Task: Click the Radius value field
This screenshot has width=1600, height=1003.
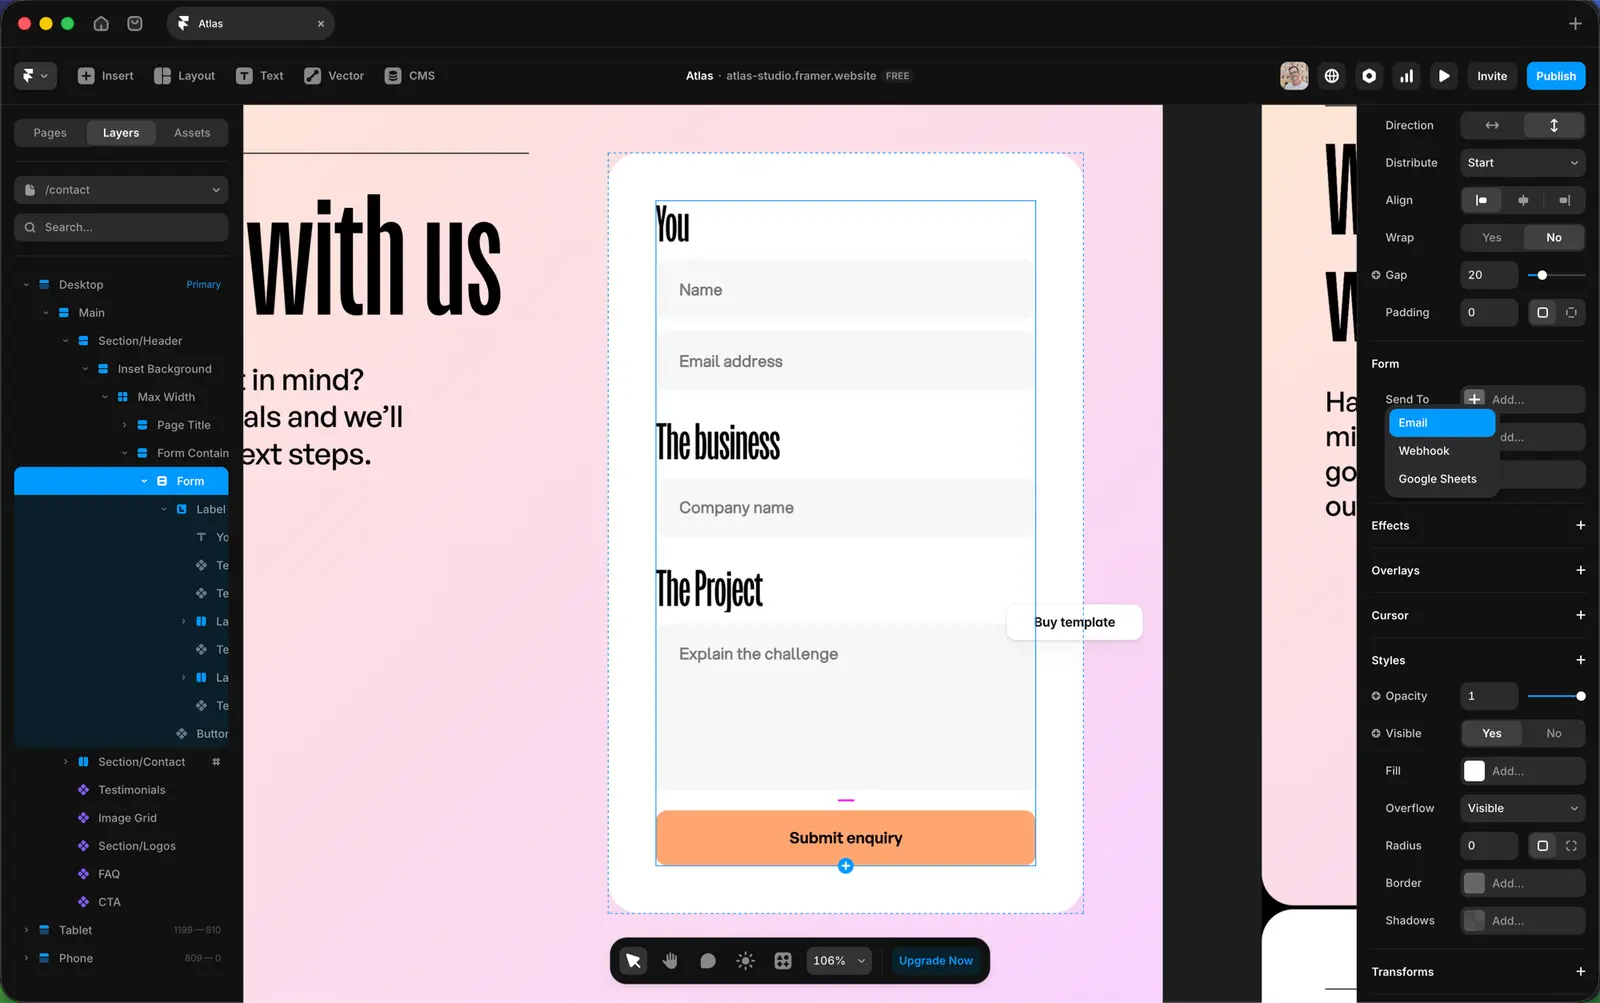Action: click(x=1489, y=846)
